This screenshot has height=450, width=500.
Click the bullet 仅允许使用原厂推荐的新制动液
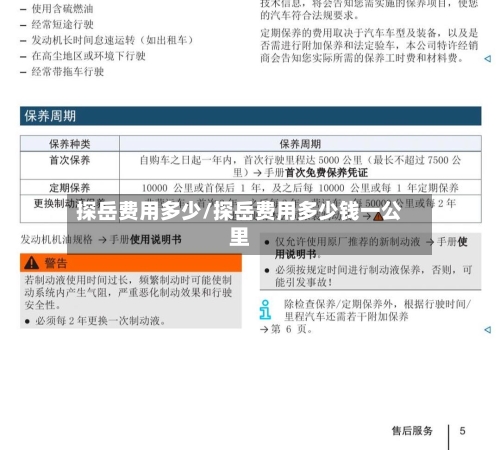tap(371, 248)
